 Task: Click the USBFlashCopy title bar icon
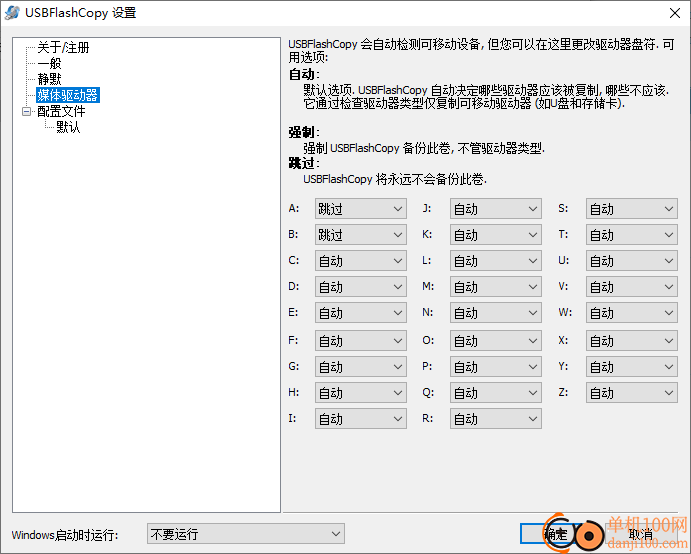click(x=12, y=13)
